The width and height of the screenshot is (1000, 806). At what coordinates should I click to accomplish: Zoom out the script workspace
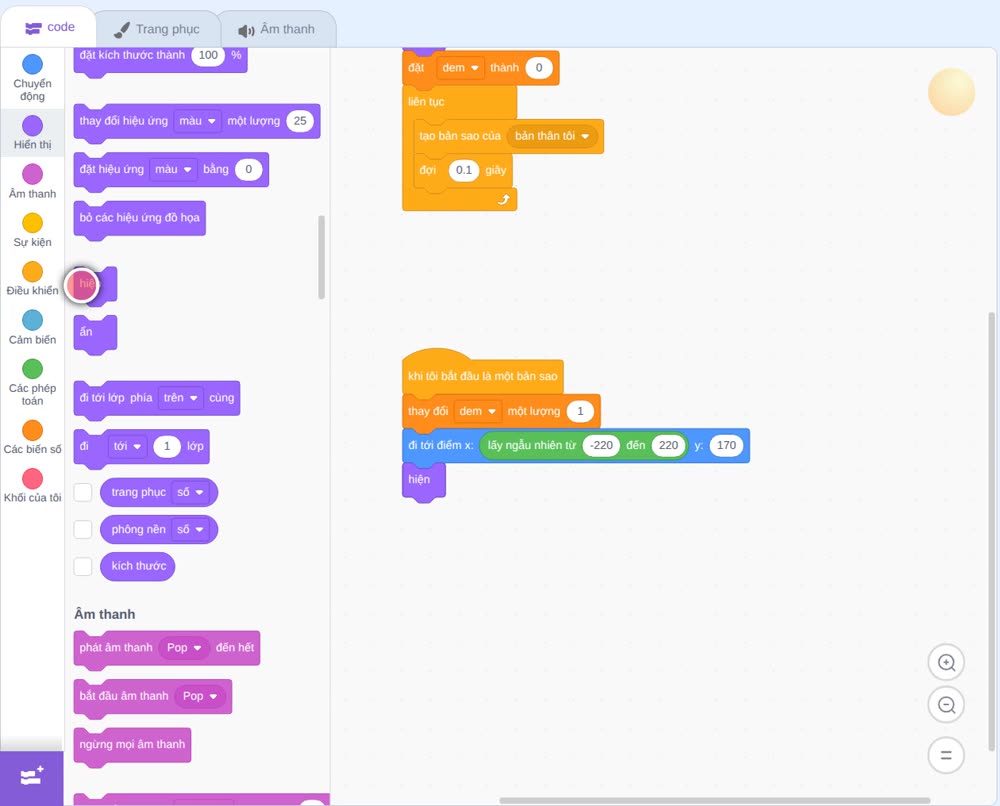tap(946, 705)
